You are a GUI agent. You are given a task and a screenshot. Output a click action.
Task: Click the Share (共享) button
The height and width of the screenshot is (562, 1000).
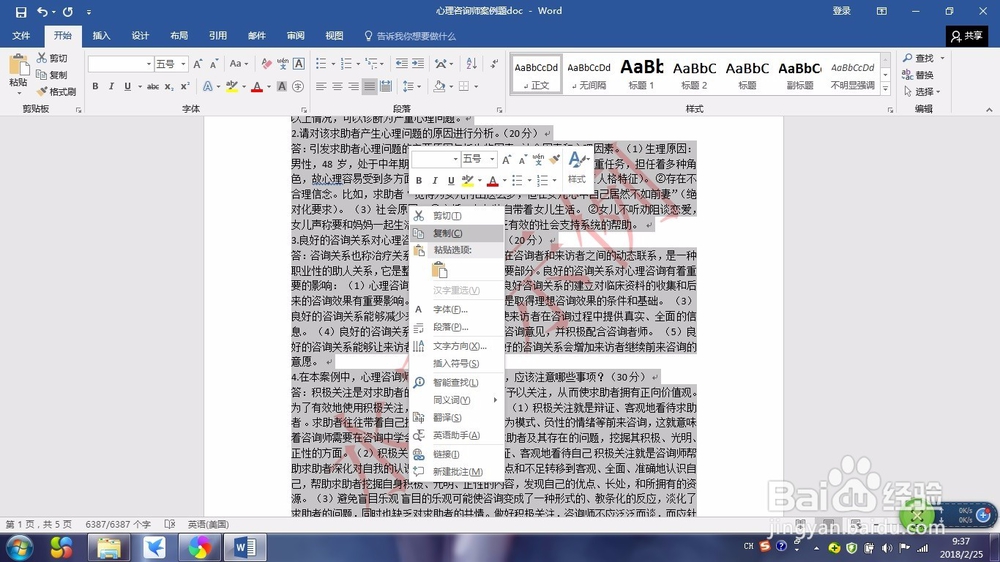967,36
